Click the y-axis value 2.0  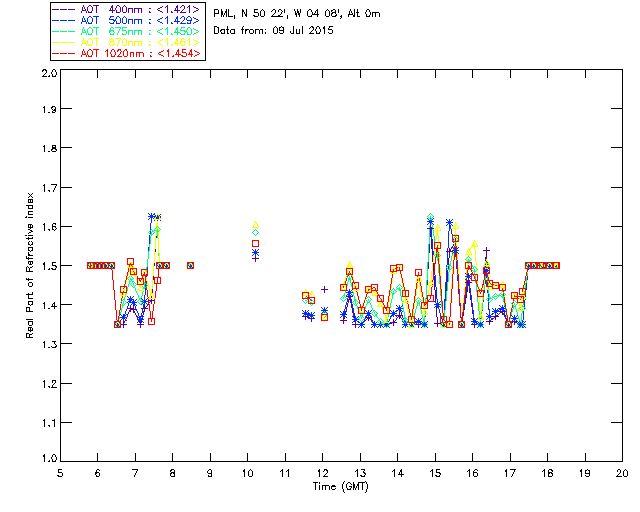click(x=49, y=73)
